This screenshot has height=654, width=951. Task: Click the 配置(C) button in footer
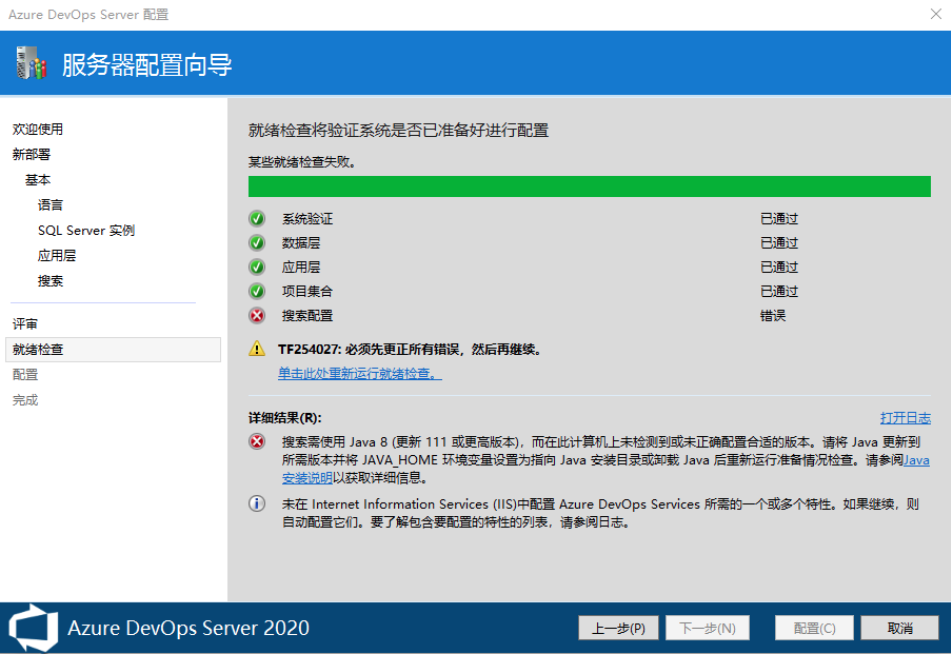tap(814, 628)
